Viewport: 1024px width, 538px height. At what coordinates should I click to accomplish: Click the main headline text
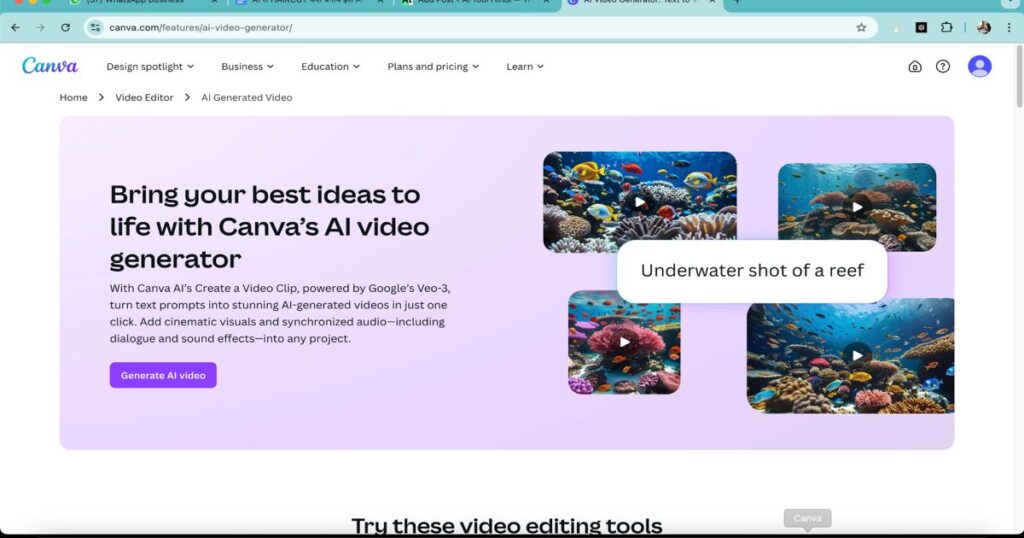click(270, 227)
